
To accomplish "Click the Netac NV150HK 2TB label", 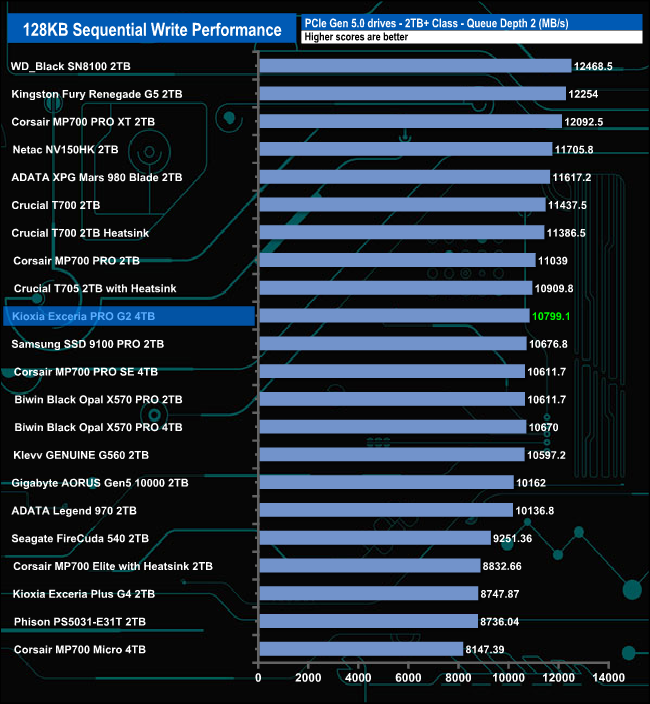I will [x=65, y=150].
